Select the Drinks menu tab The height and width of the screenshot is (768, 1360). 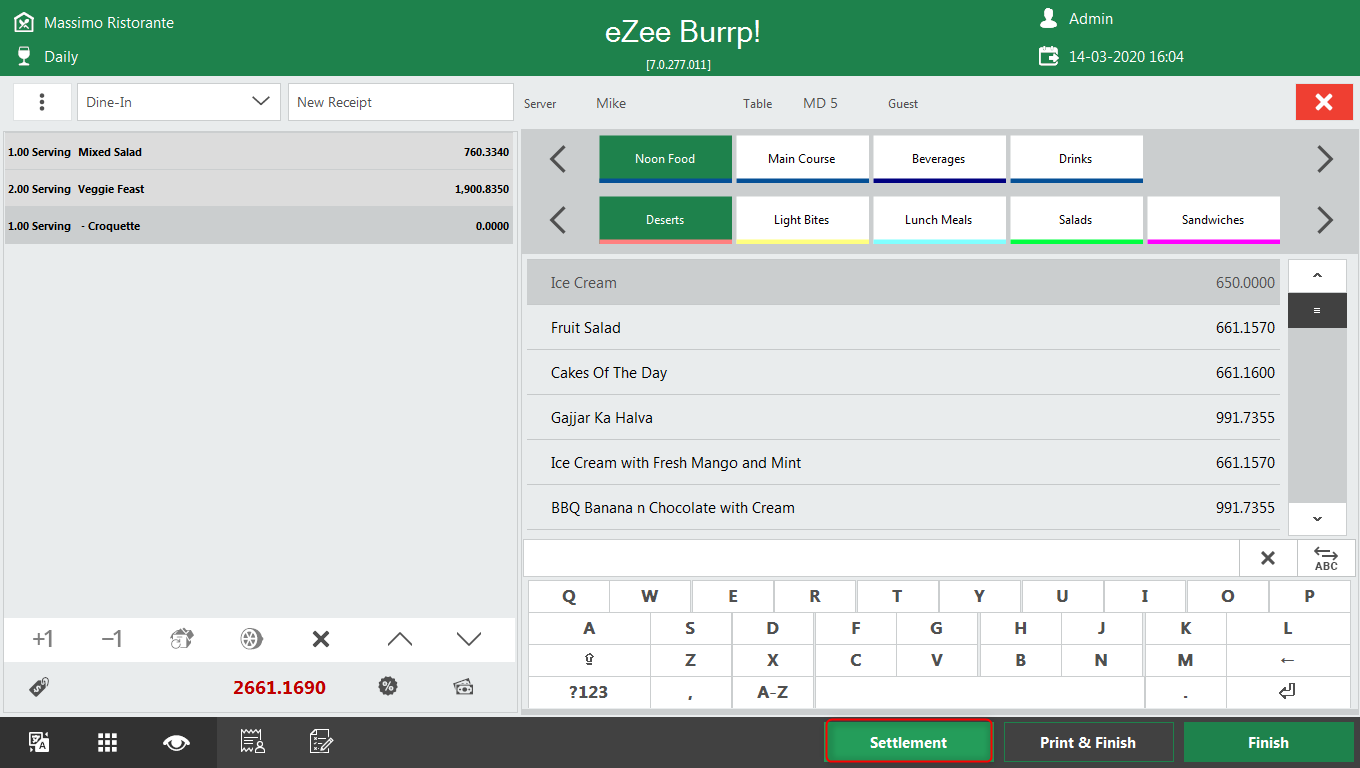1076,159
